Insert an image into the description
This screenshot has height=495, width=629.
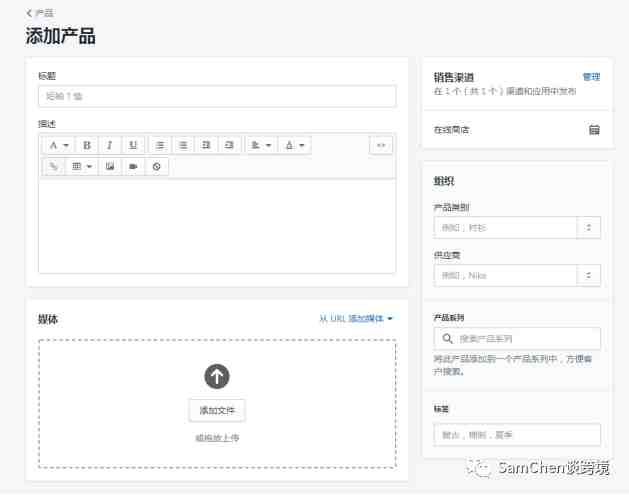pos(110,166)
